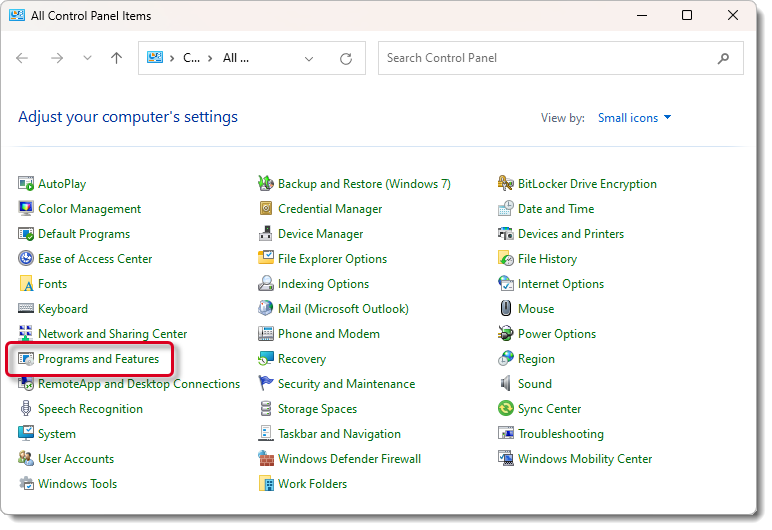Open the Windows Defender Firewall icon
772x530 pixels.
(266, 459)
